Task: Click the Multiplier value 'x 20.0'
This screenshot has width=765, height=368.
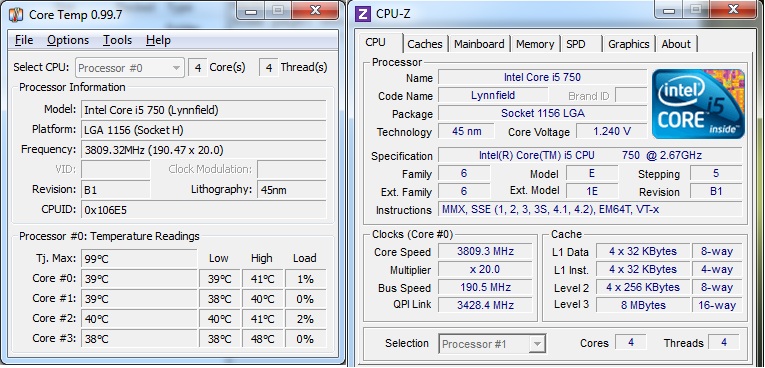Action: pyautogui.click(x=485, y=269)
